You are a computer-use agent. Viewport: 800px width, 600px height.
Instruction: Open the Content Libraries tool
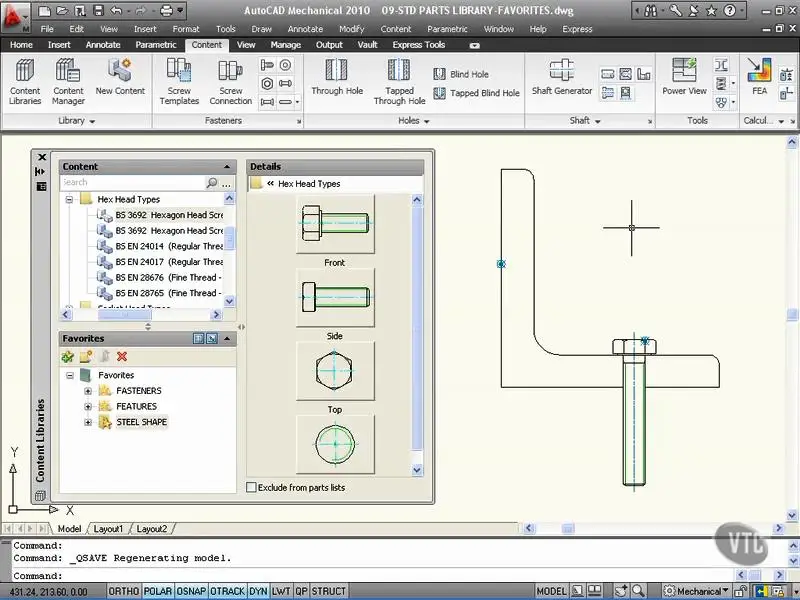tap(25, 80)
